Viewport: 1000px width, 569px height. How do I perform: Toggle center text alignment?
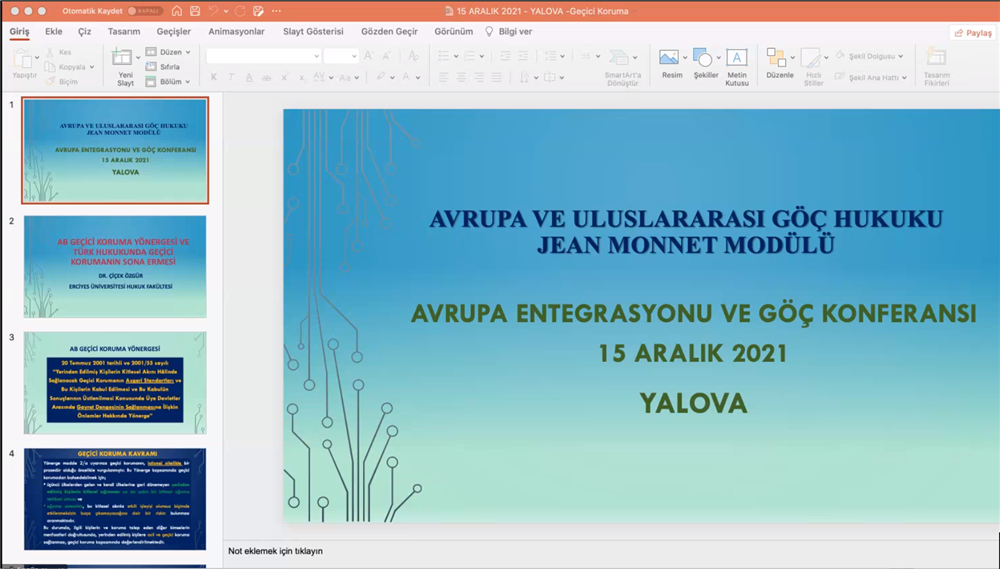click(x=461, y=77)
